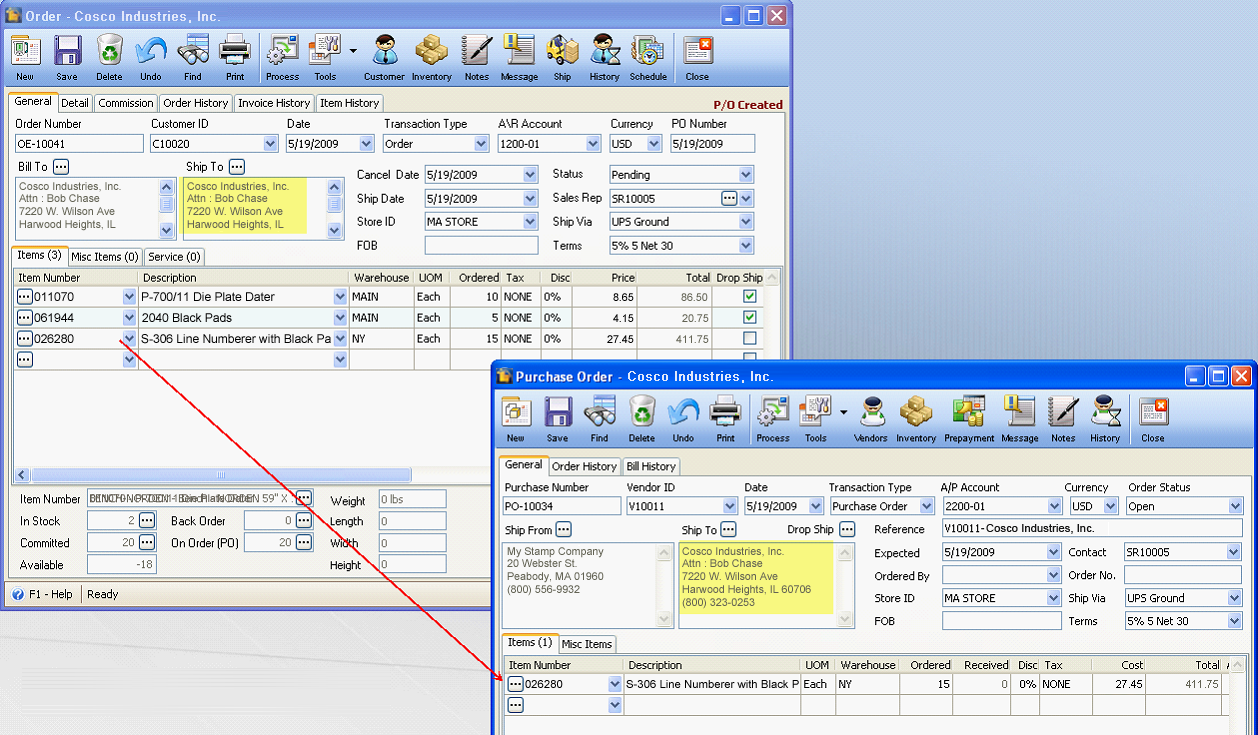Select Misc Items (0) tab in Order

(x=105, y=257)
